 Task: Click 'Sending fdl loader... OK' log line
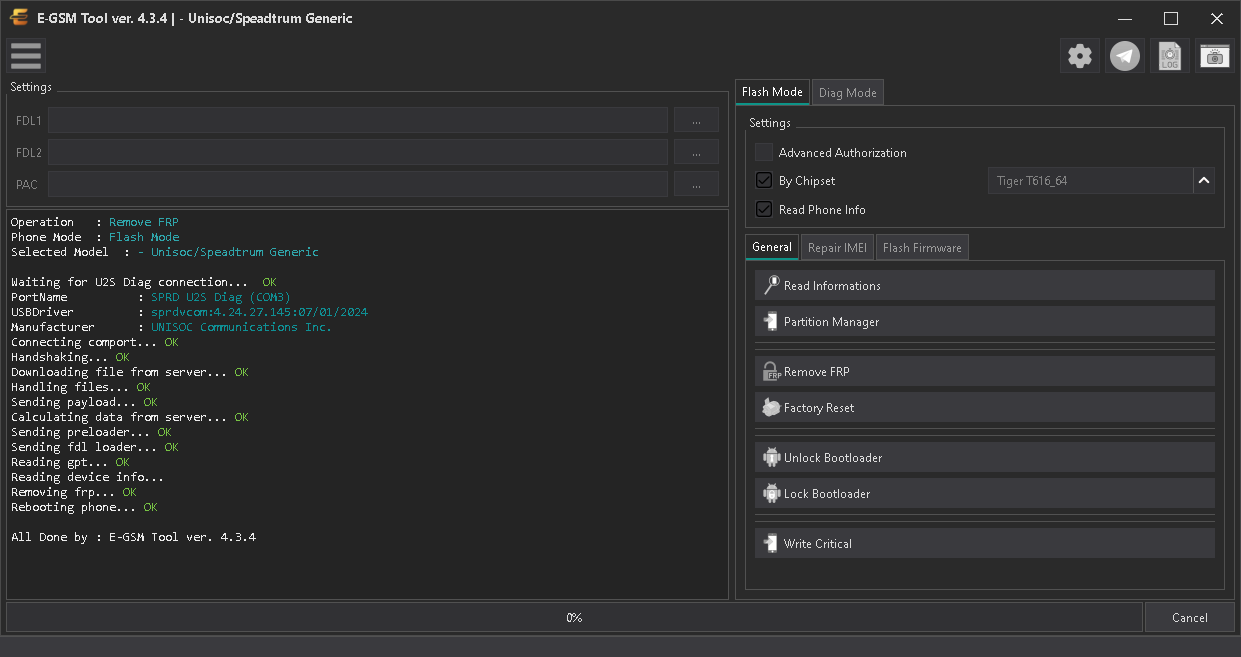(95, 447)
